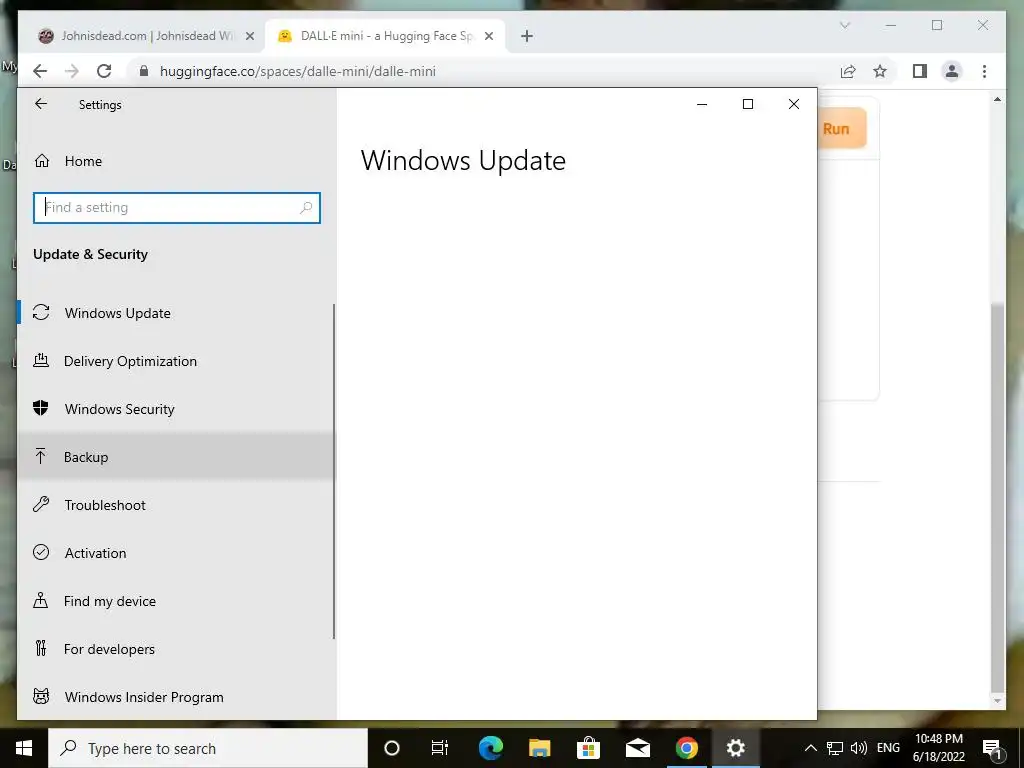Open Task View on taskbar
The height and width of the screenshot is (768, 1024).
click(440, 748)
